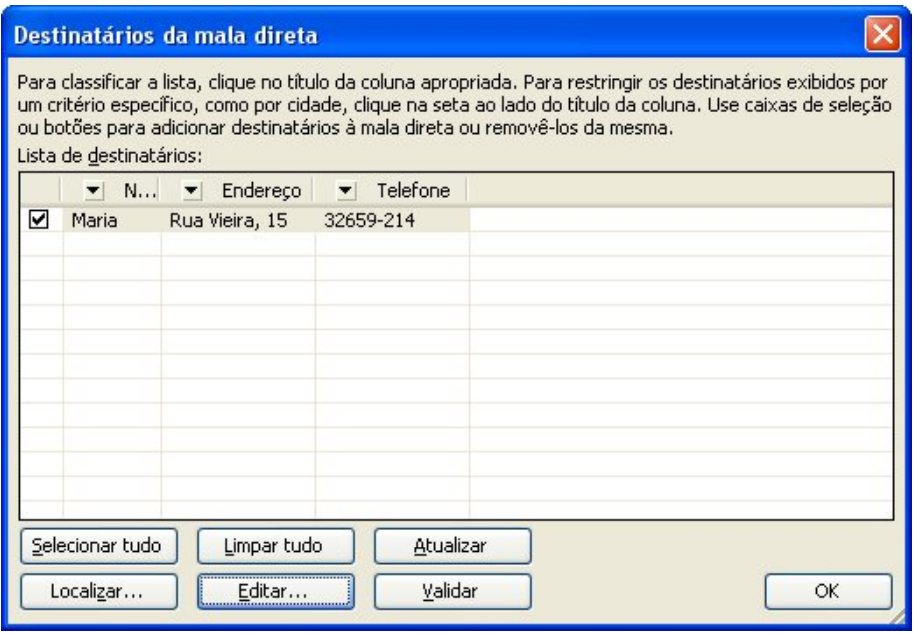
Task: Select the Rua Vieira, 15 address cell
Action: coord(228,221)
